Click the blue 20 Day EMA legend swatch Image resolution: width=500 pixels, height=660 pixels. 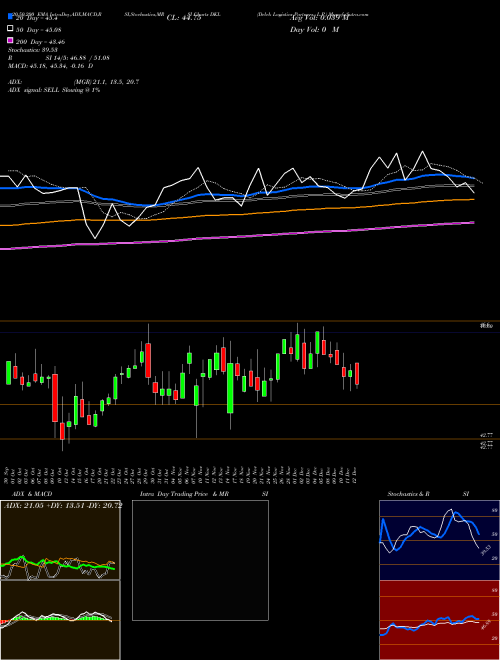[x=10, y=17]
